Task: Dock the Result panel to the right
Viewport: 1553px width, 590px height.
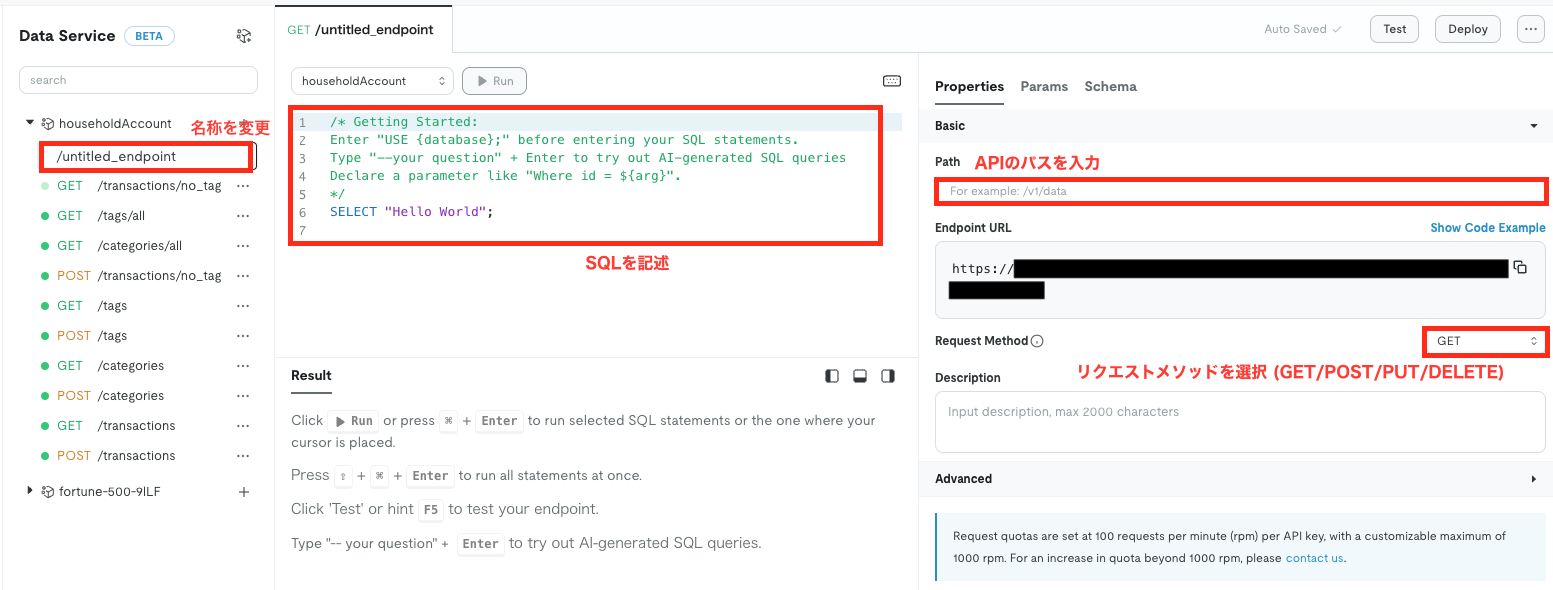Action: 887,376
